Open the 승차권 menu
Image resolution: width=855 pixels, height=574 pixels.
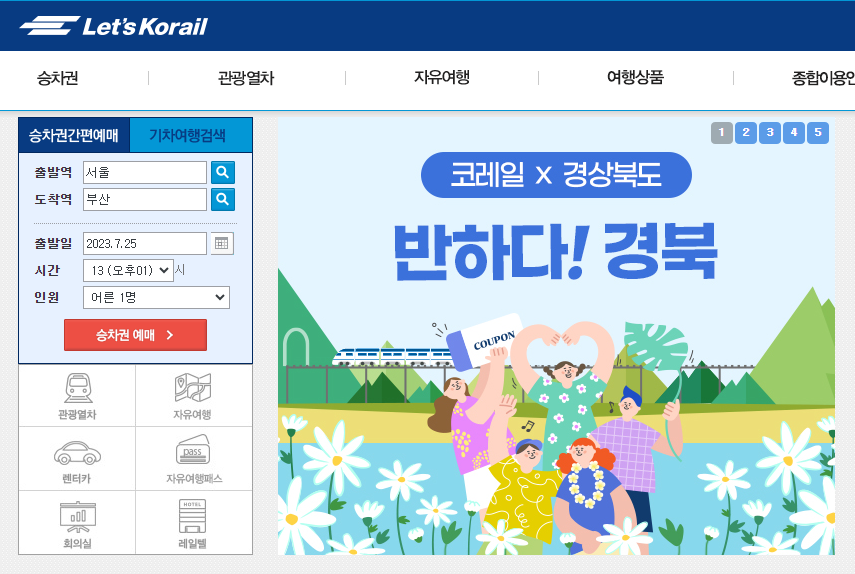pyautogui.click(x=57, y=78)
